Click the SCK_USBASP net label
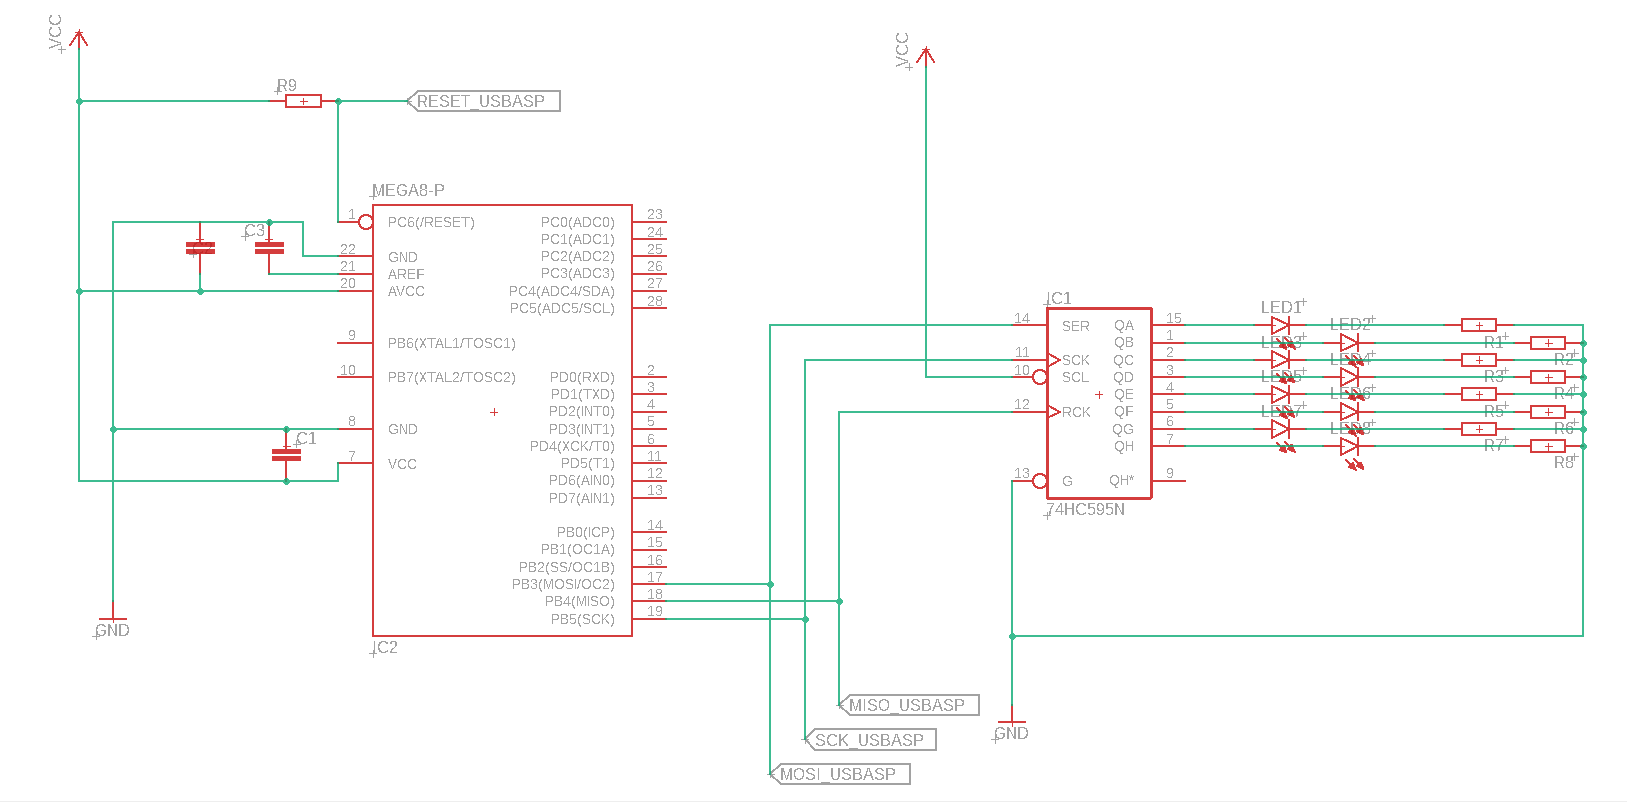Screen dimensions: 1627x802 870,740
